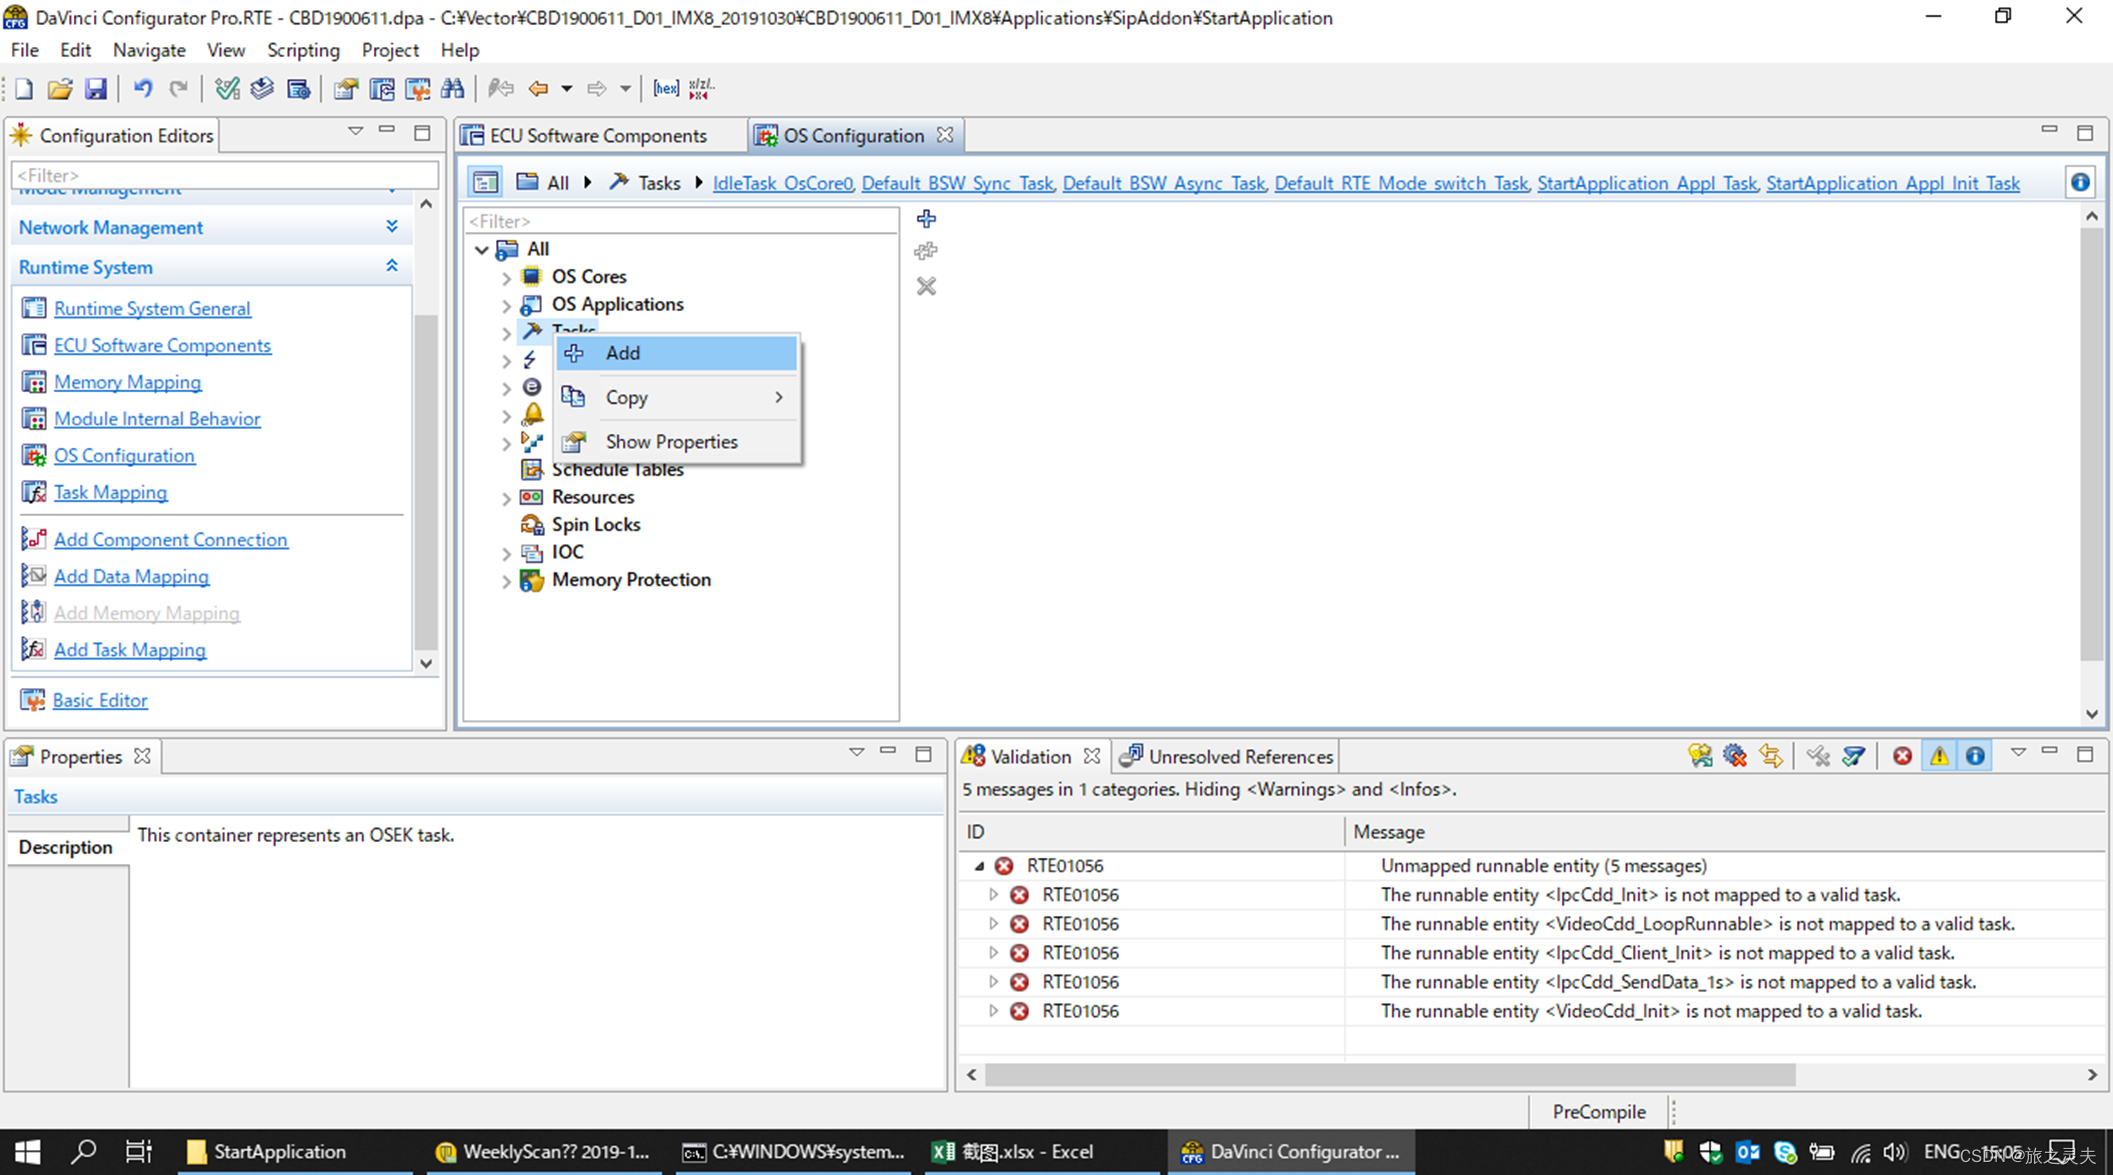Toggle the blue Infos filter in Validation

tap(1975, 756)
